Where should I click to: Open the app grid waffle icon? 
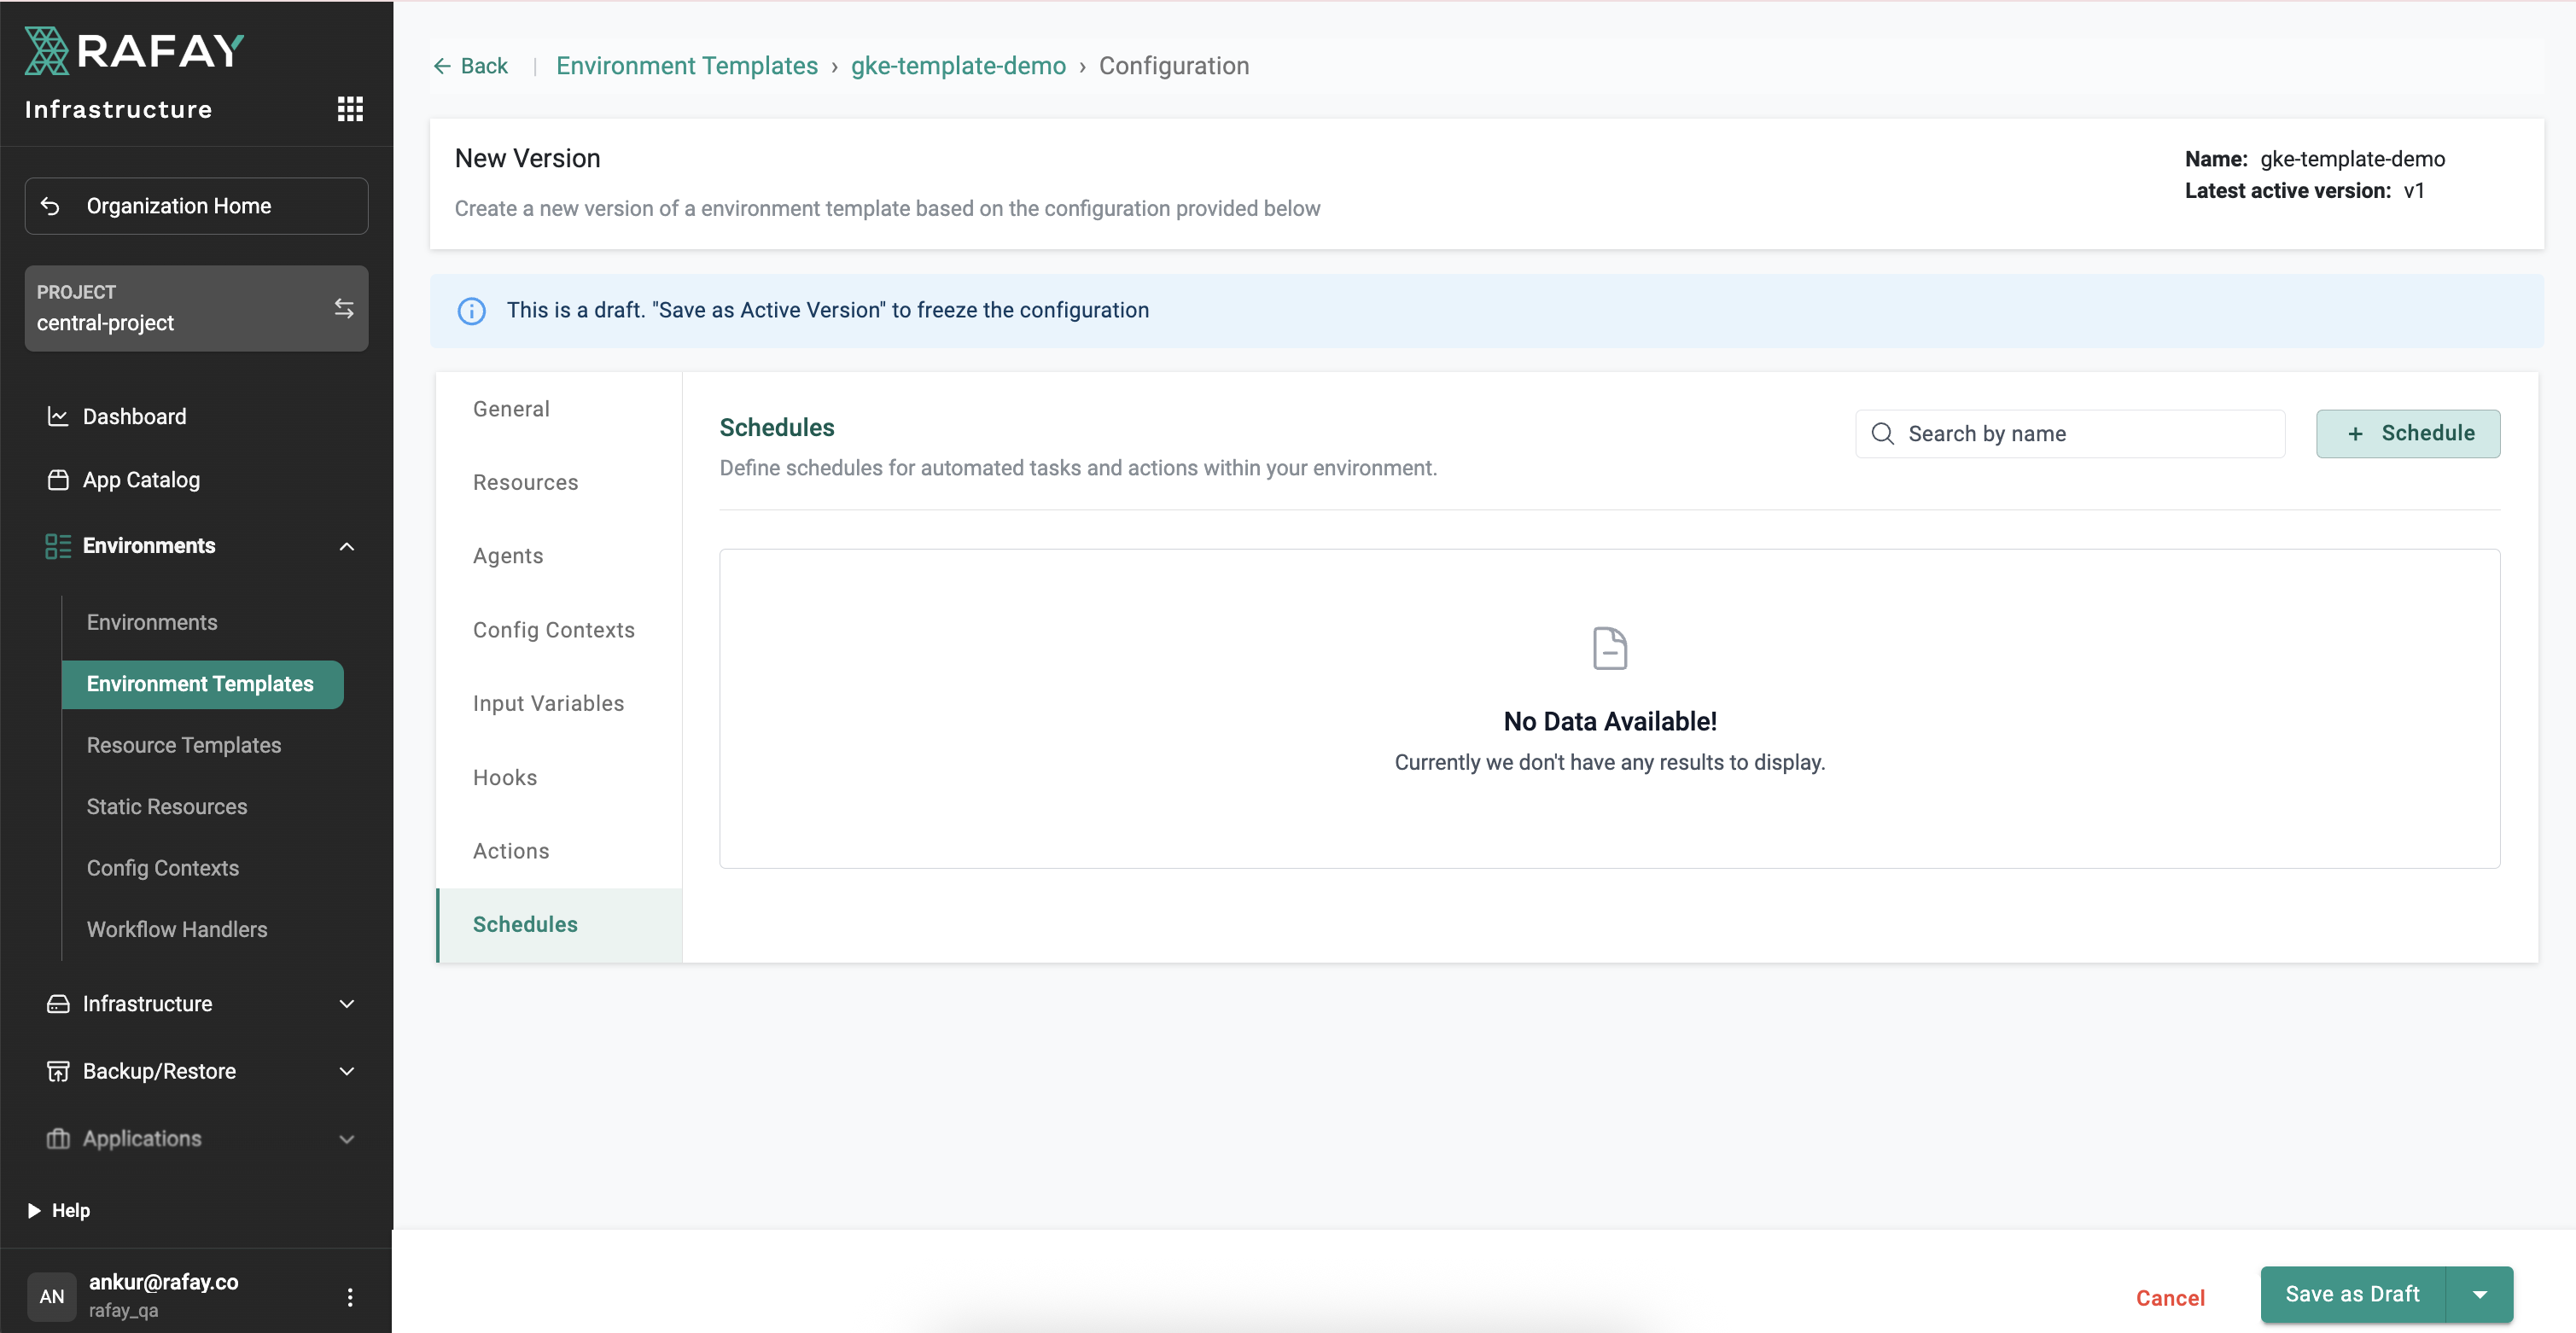pyautogui.click(x=350, y=108)
